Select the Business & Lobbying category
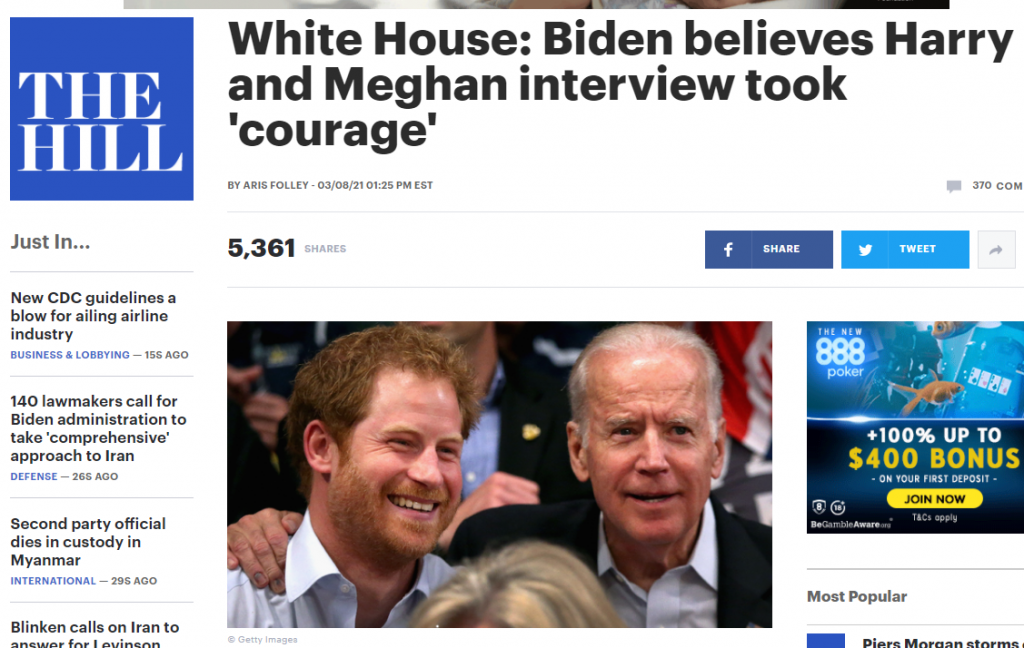This screenshot has height=648, width=1024. point(70,355)
